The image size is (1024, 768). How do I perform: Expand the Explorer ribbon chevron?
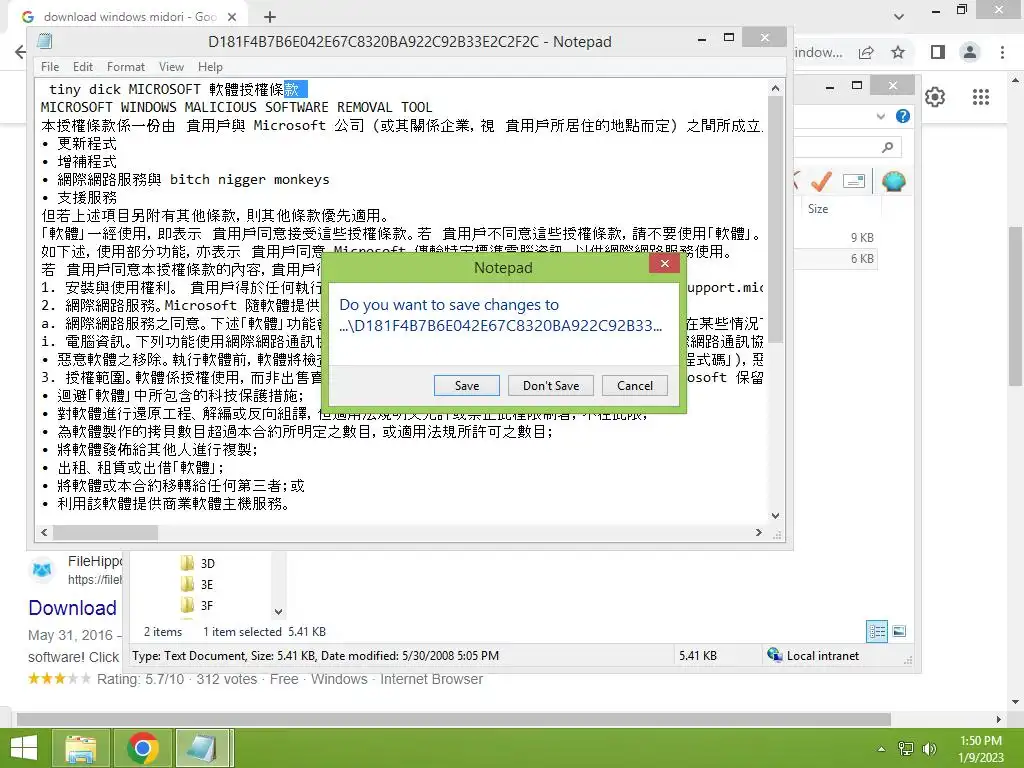(881, 116)
